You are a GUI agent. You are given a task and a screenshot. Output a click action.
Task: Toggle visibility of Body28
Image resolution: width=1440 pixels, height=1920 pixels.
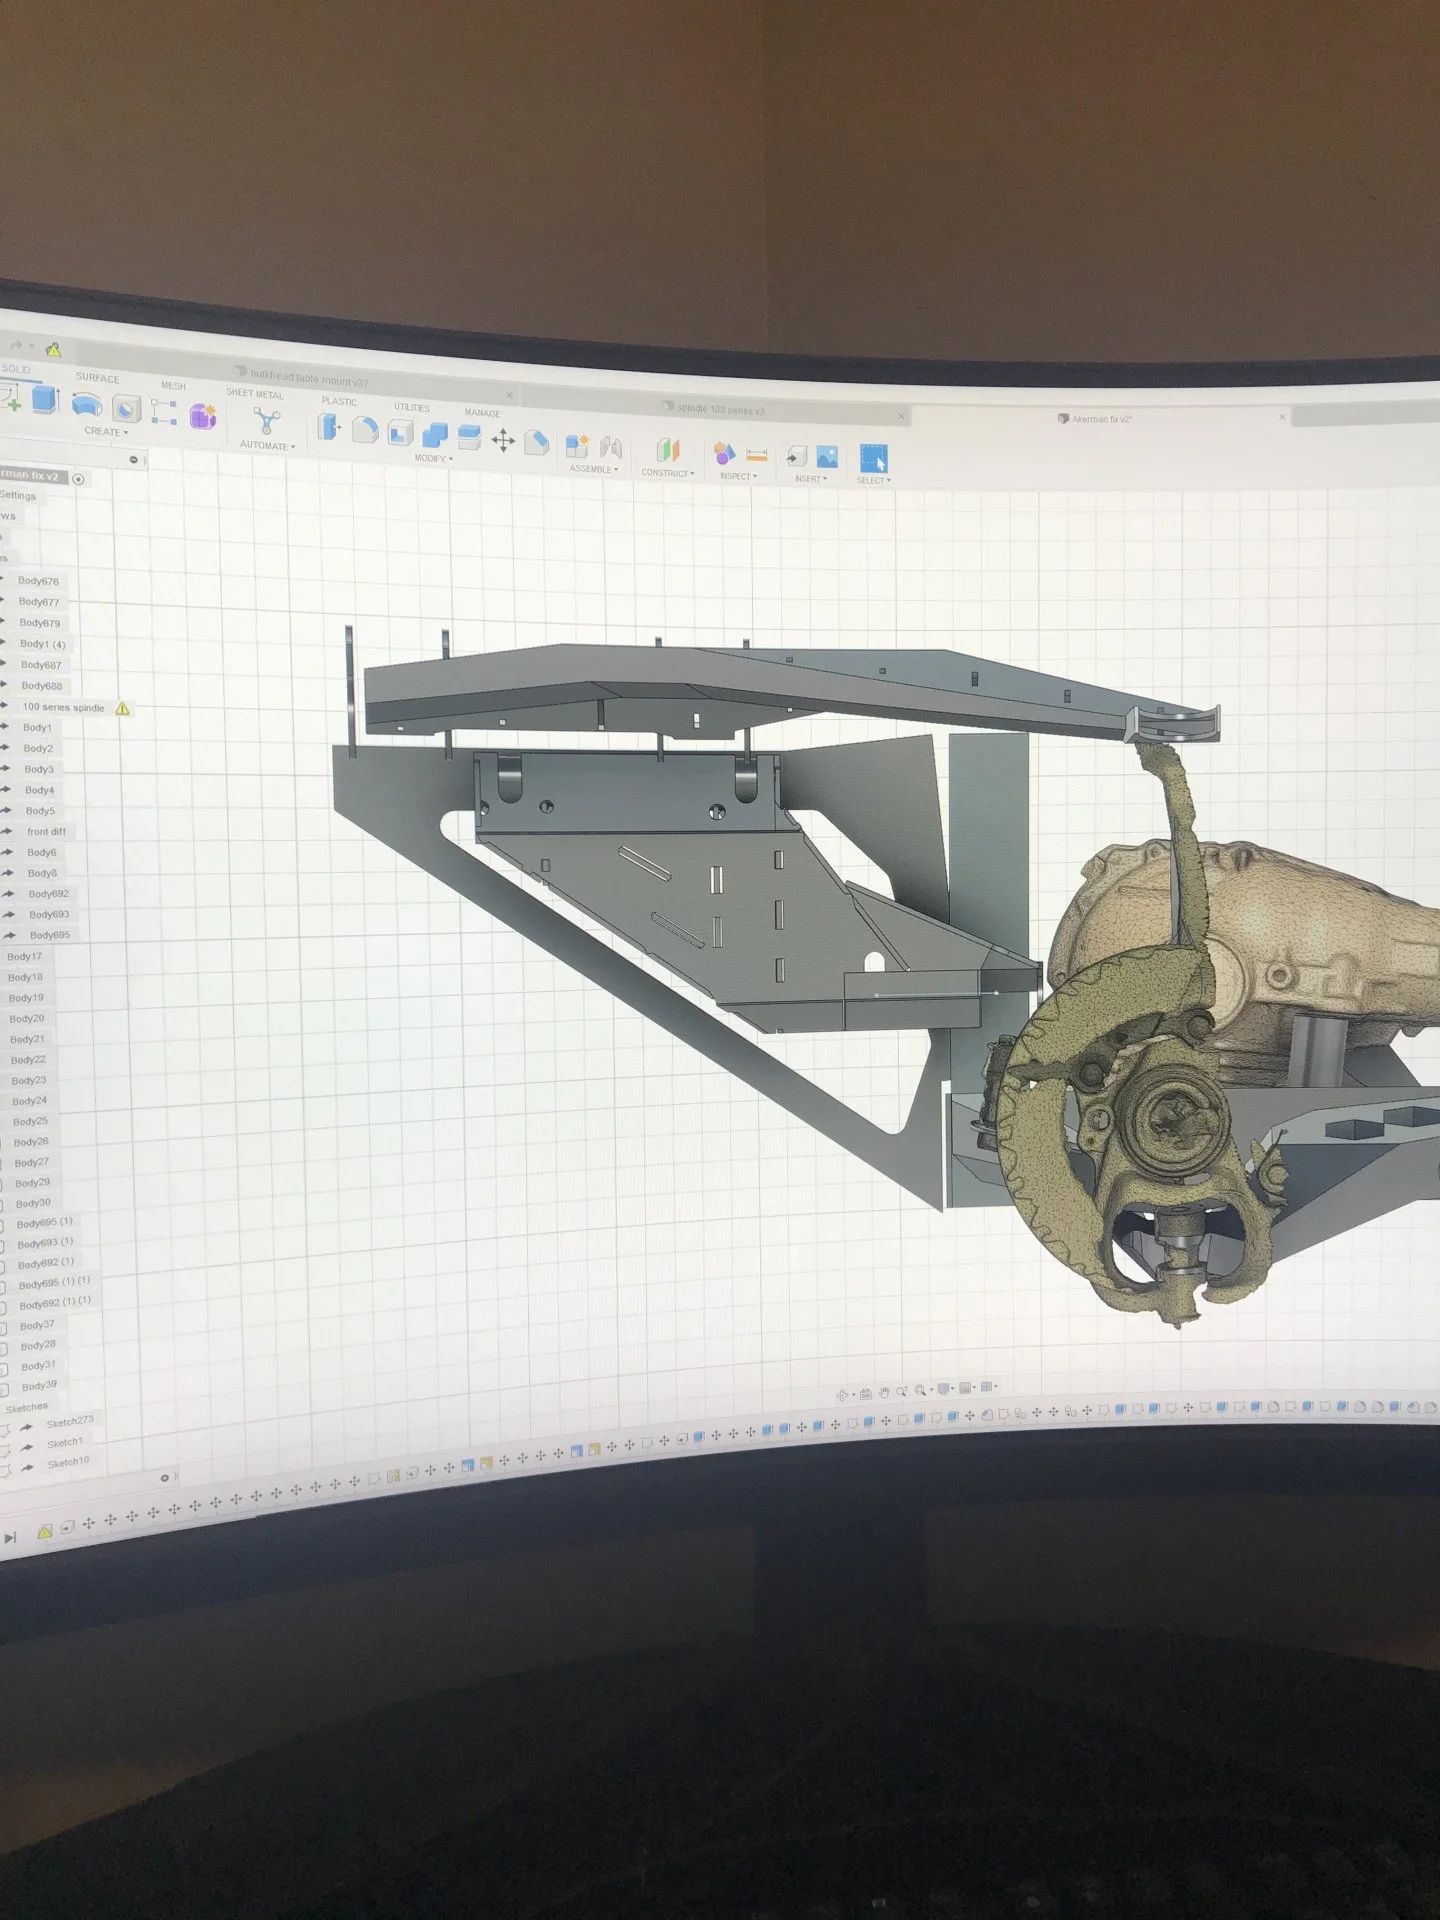4,1349
